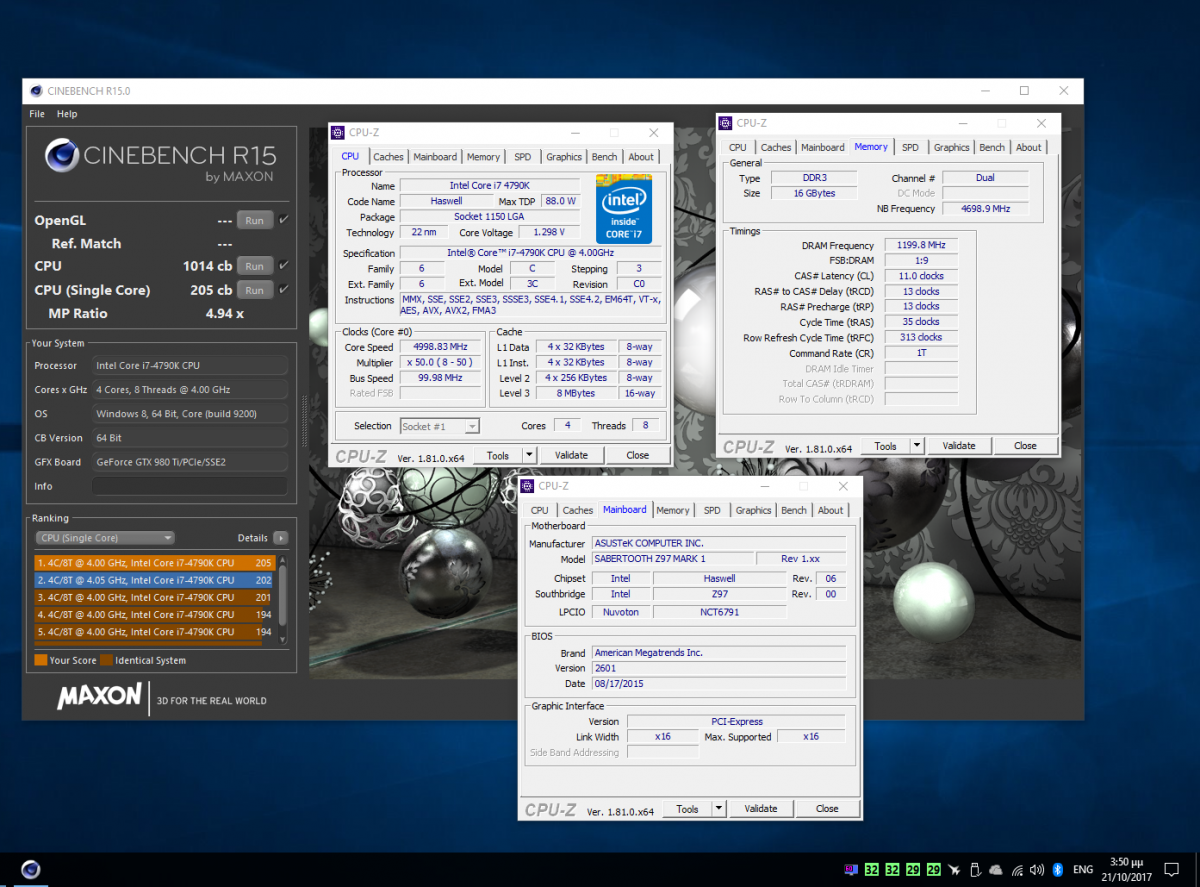Open Tools dropdown arrow in CPU-Z Mainboard window

pos(719,808)
